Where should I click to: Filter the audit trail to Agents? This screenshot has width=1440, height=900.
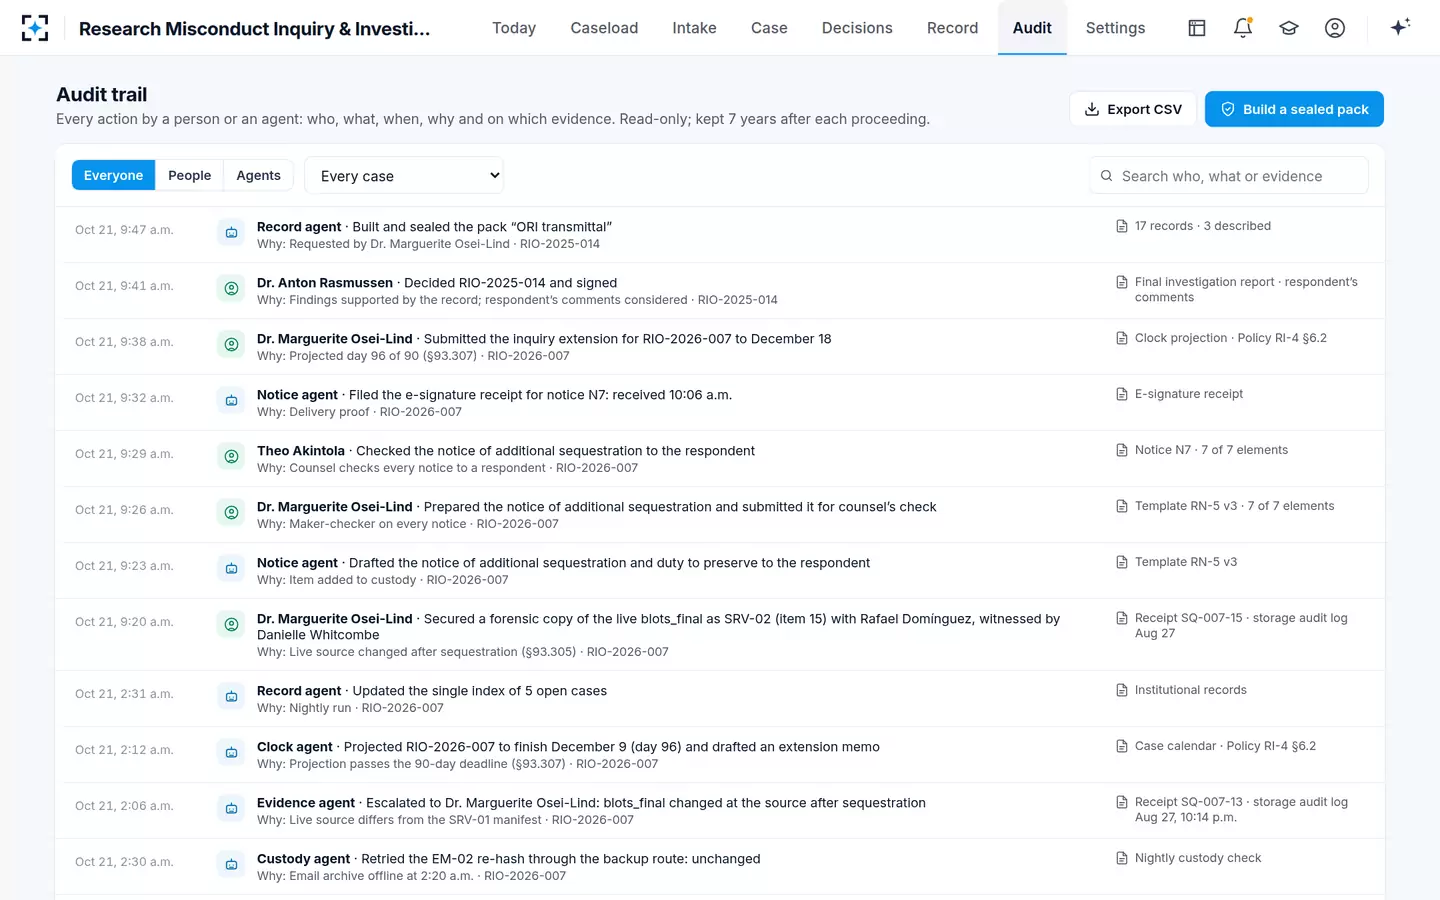[258, 175]
